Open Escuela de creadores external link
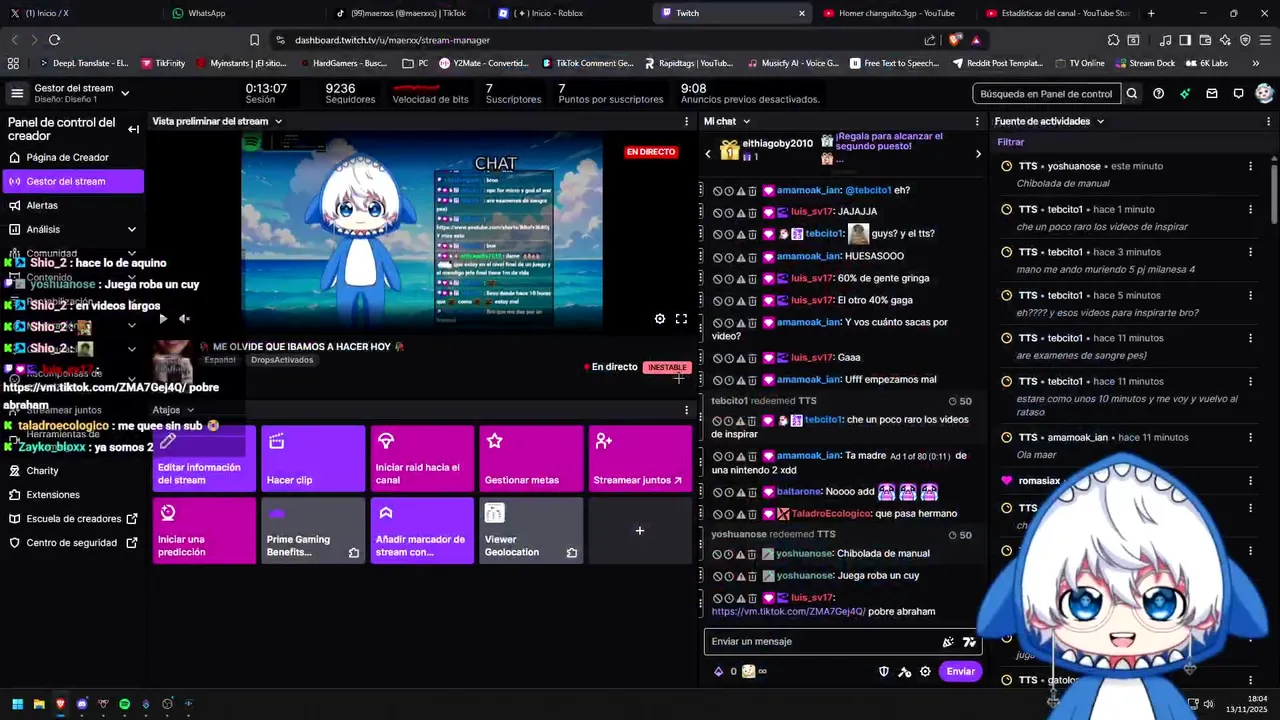1280x720 pixels. (x=73, y=518)
